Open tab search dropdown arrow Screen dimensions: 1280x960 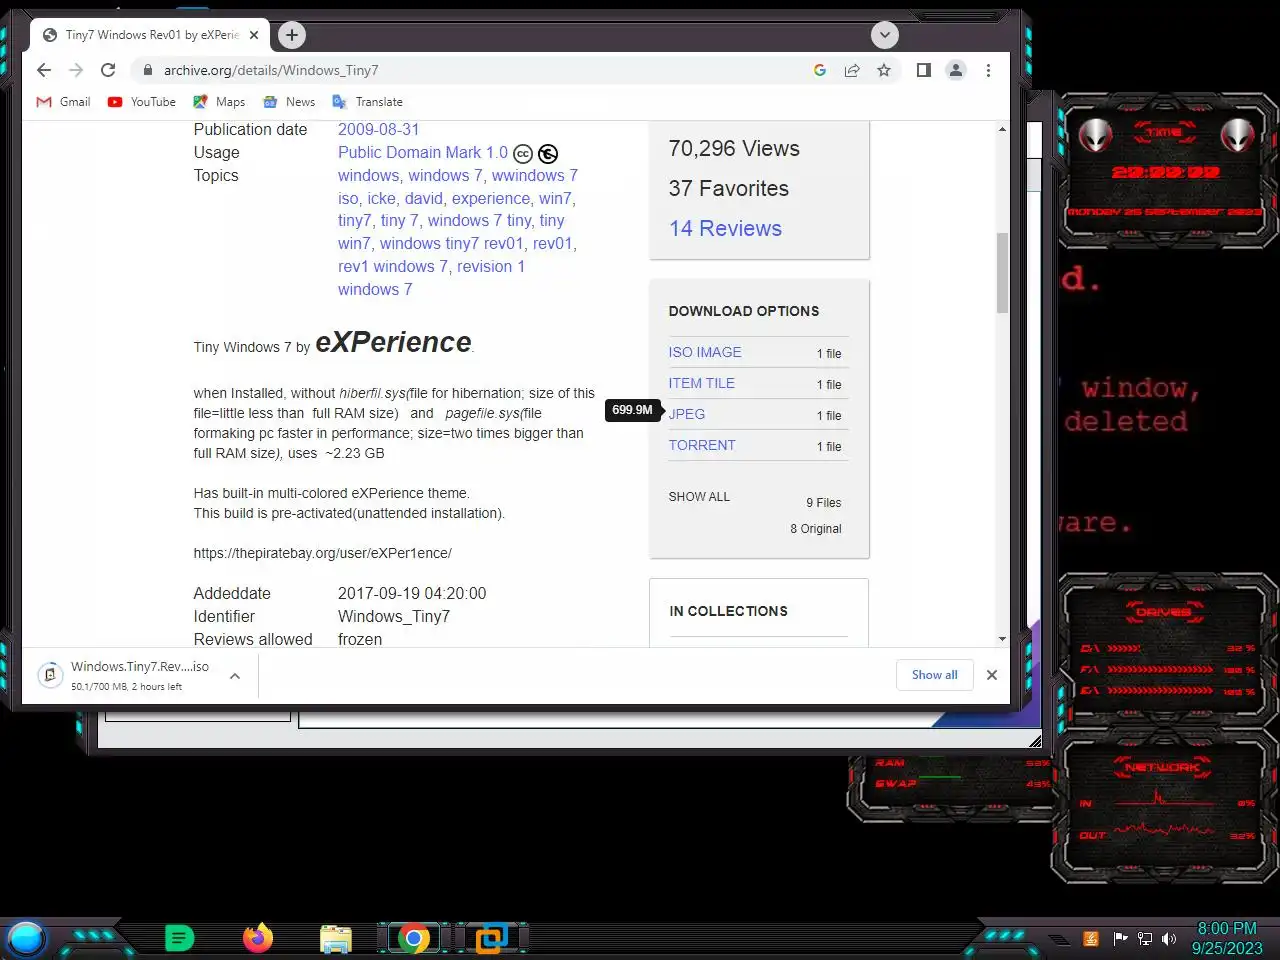(x=884, y=35)
